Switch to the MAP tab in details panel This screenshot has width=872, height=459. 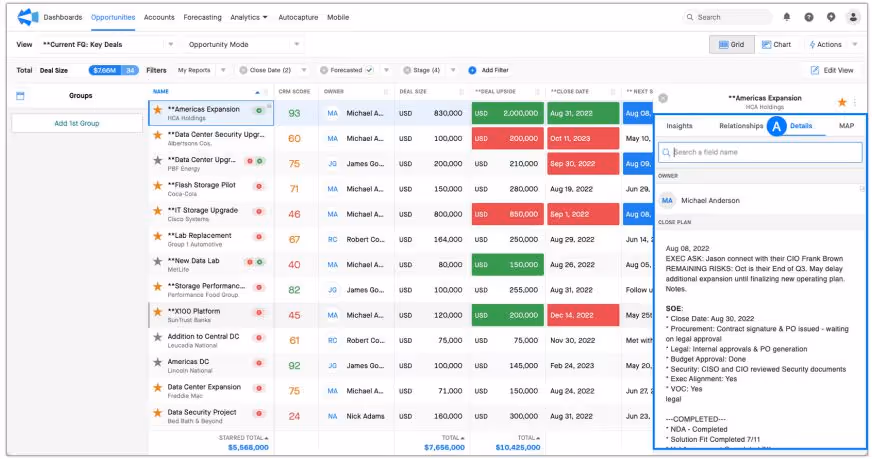pos(846,126)
